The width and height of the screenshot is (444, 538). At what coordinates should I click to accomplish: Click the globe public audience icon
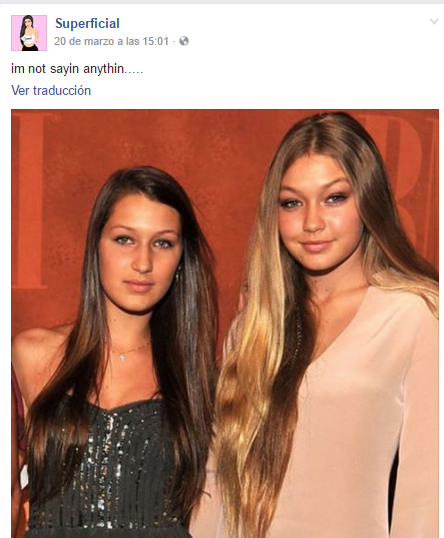[184, 41]
